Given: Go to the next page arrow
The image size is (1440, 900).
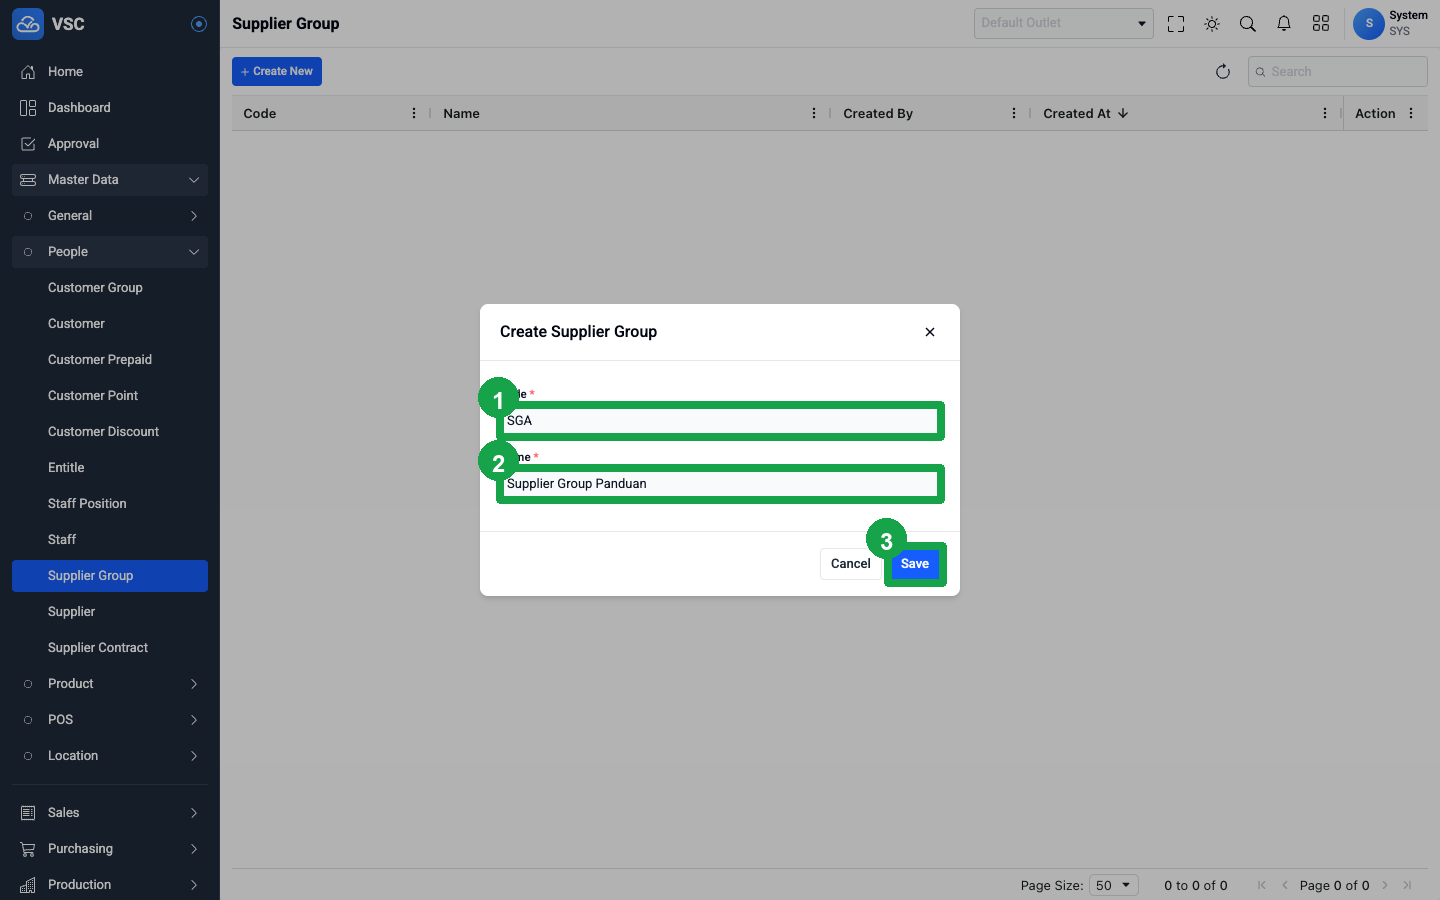Looking at the screenshot, I should pyautogui.click(x=1385, y=885).
